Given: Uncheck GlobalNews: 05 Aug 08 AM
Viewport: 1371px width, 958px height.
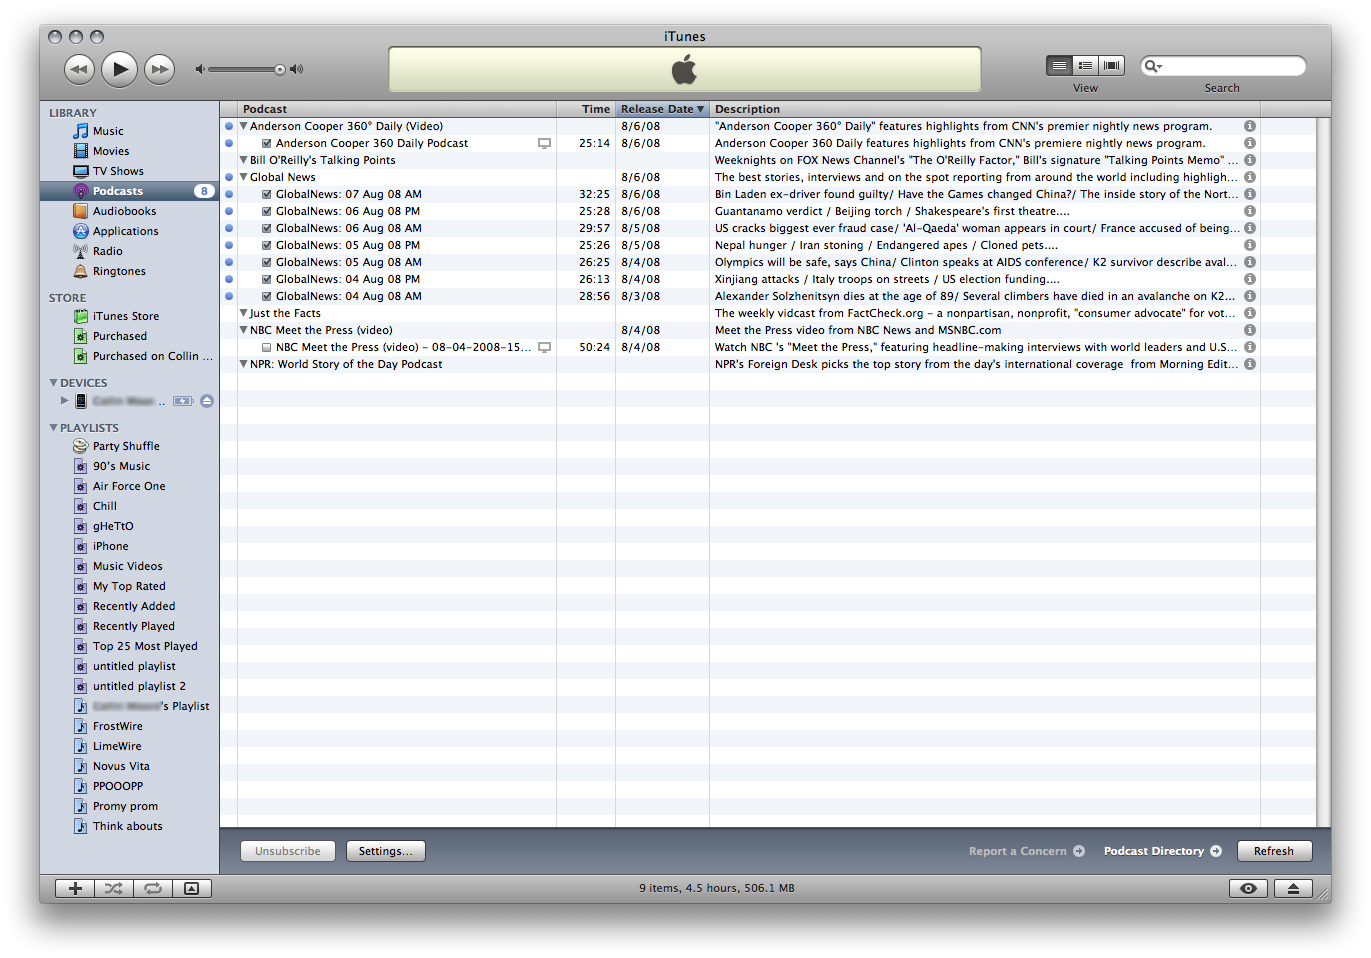Looking at the screenshot, I should click(267, 262).
